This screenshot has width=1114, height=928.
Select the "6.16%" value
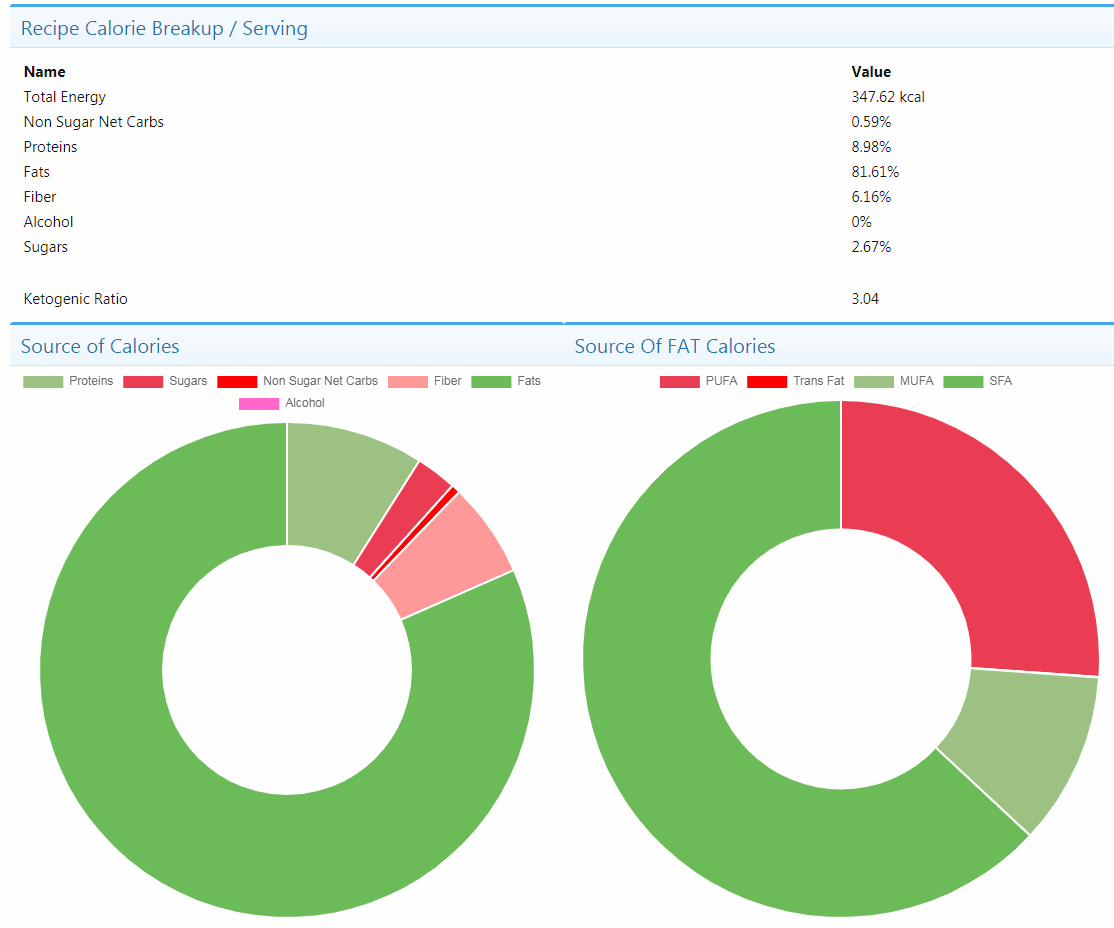[x=871, y=197]
